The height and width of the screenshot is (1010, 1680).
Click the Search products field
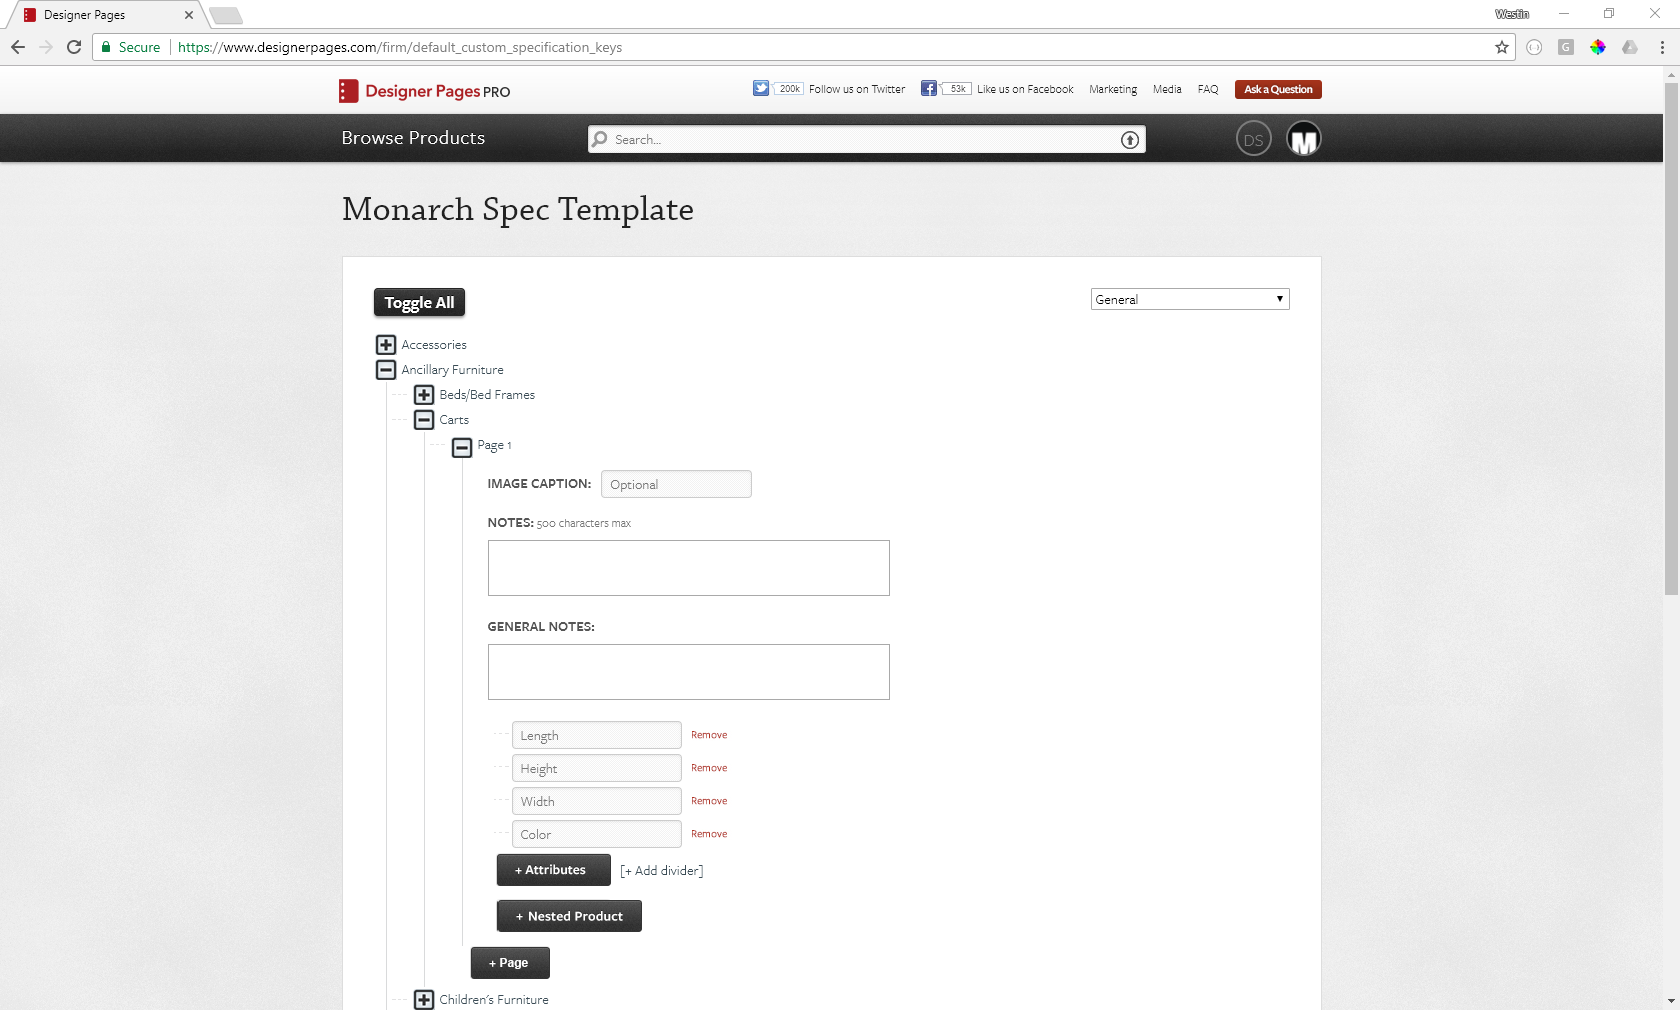click(865, 140)
